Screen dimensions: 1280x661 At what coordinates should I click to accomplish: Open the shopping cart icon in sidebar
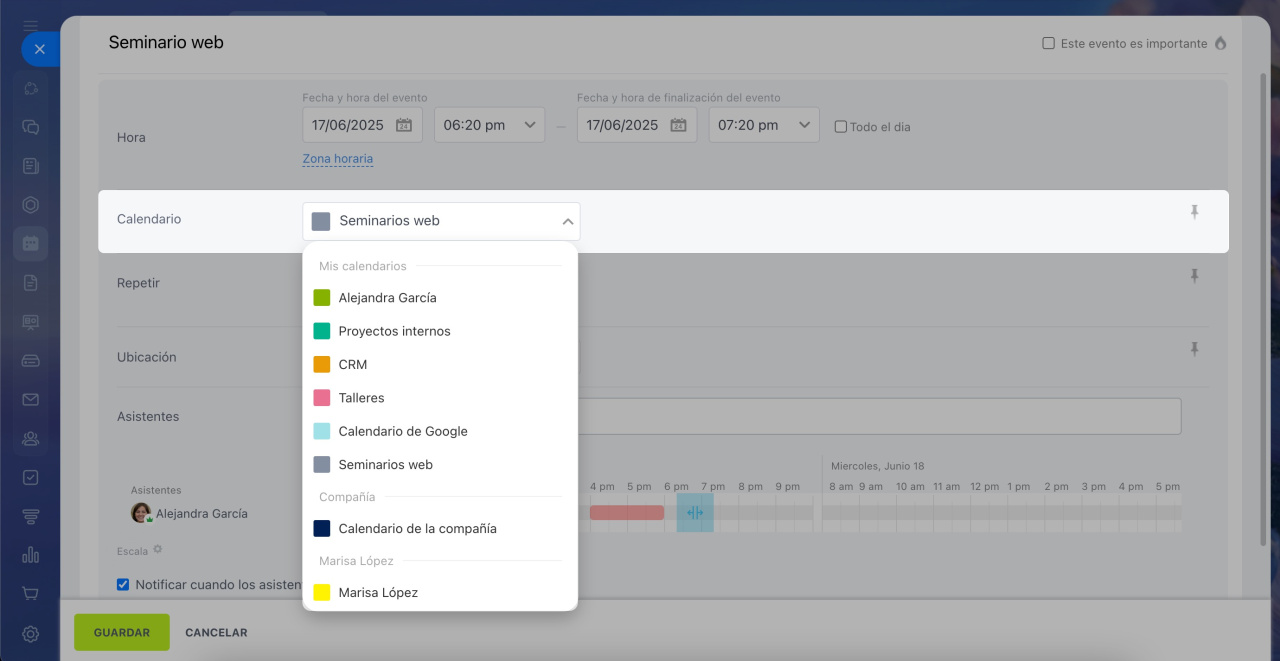click(30, 593)
